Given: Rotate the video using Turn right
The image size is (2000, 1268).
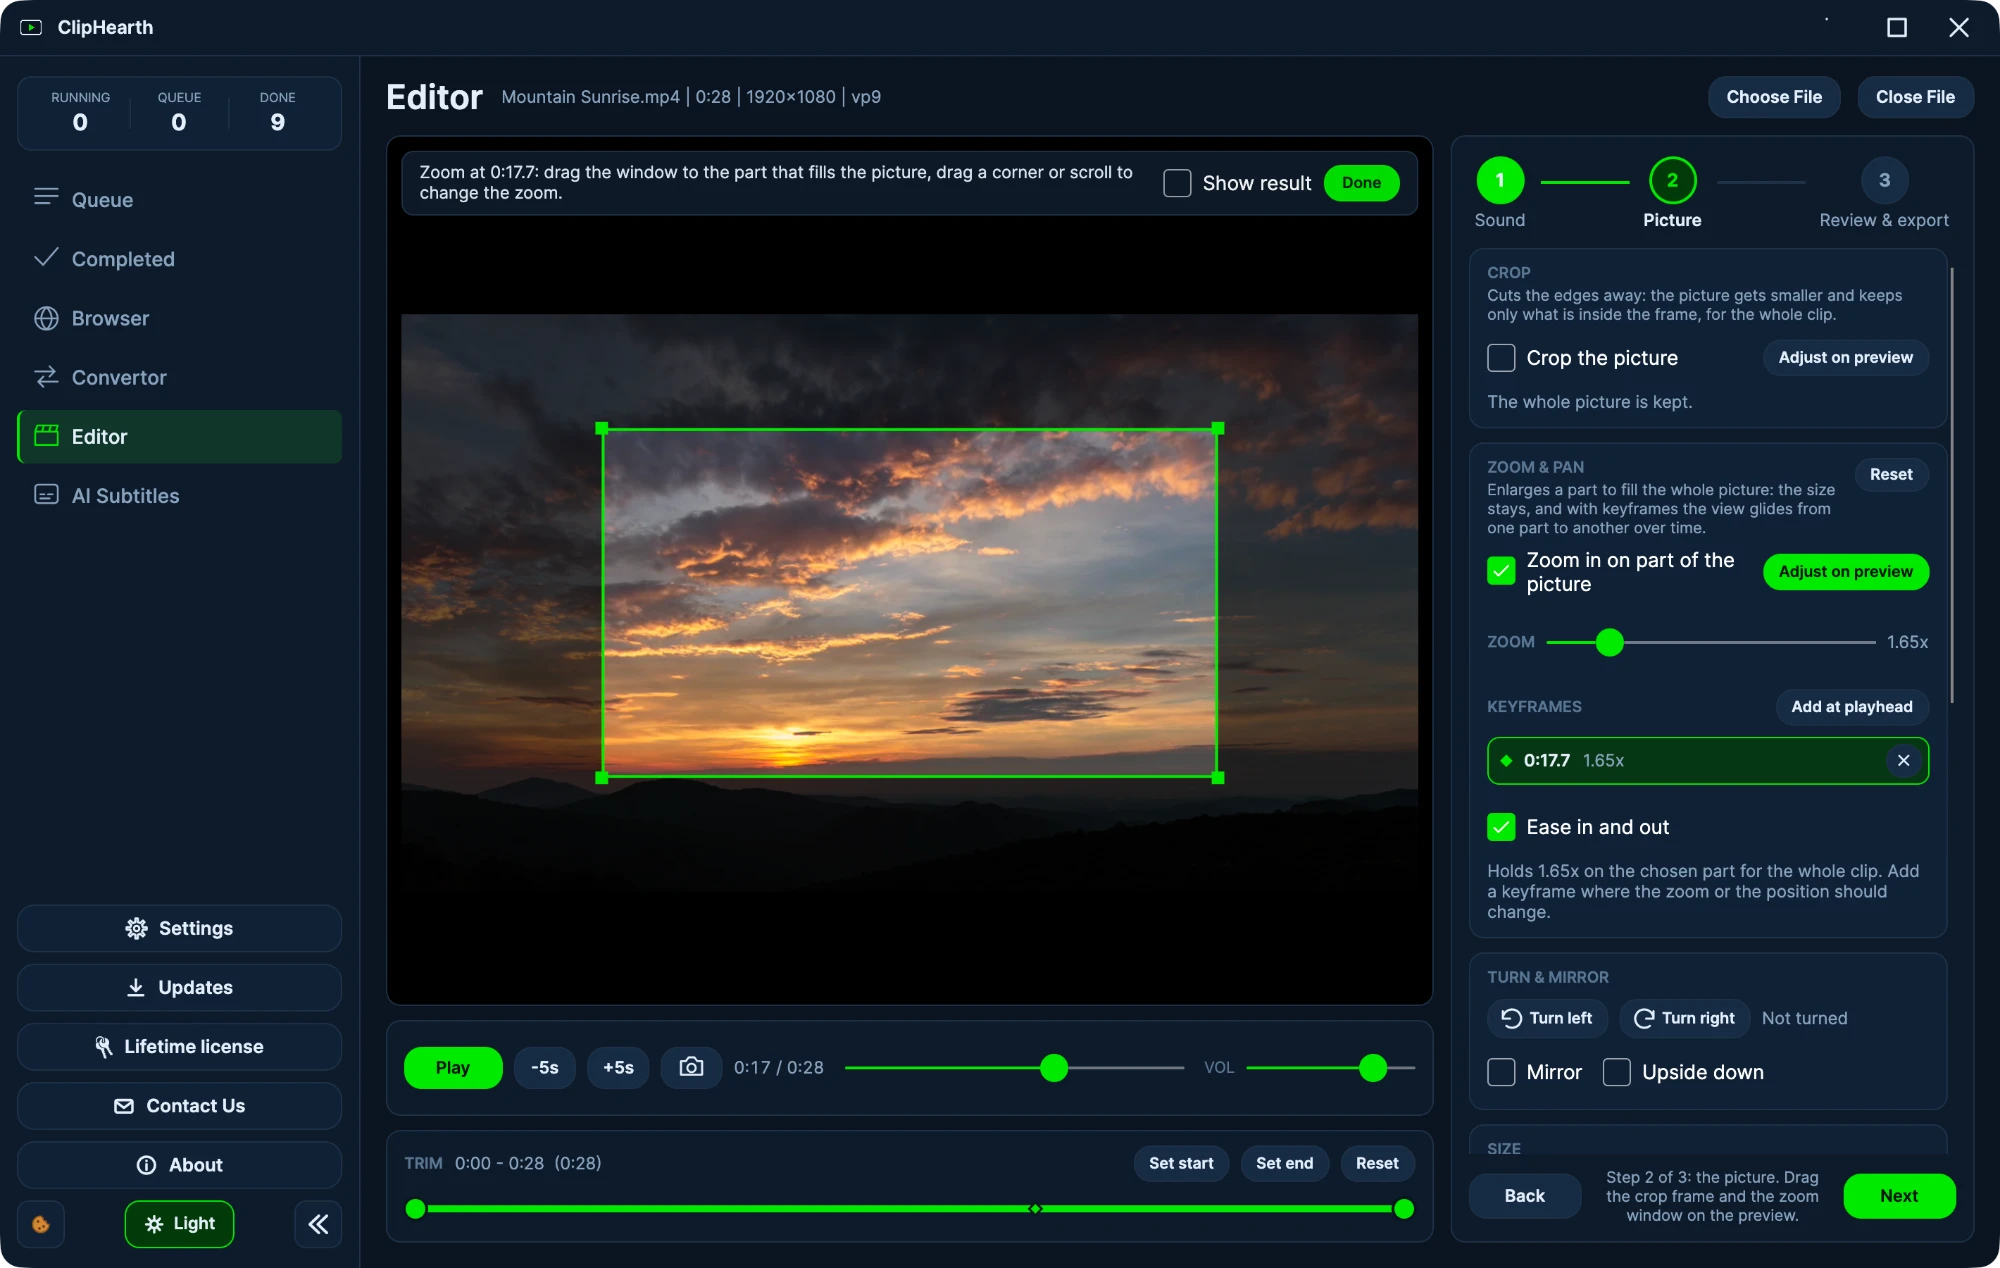Looking at the screenshot, I should click(x=1685, y=1018).
